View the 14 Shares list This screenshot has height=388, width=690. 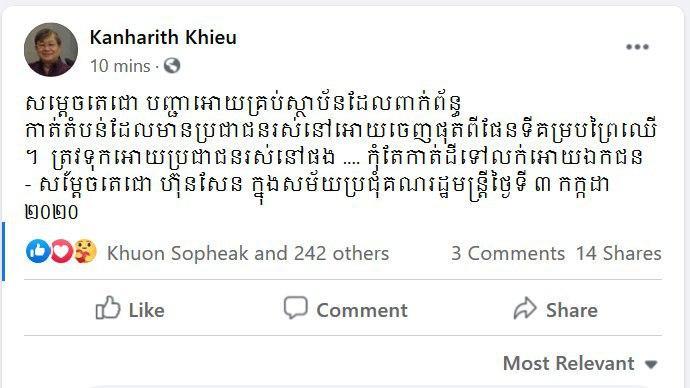(618, 253)
